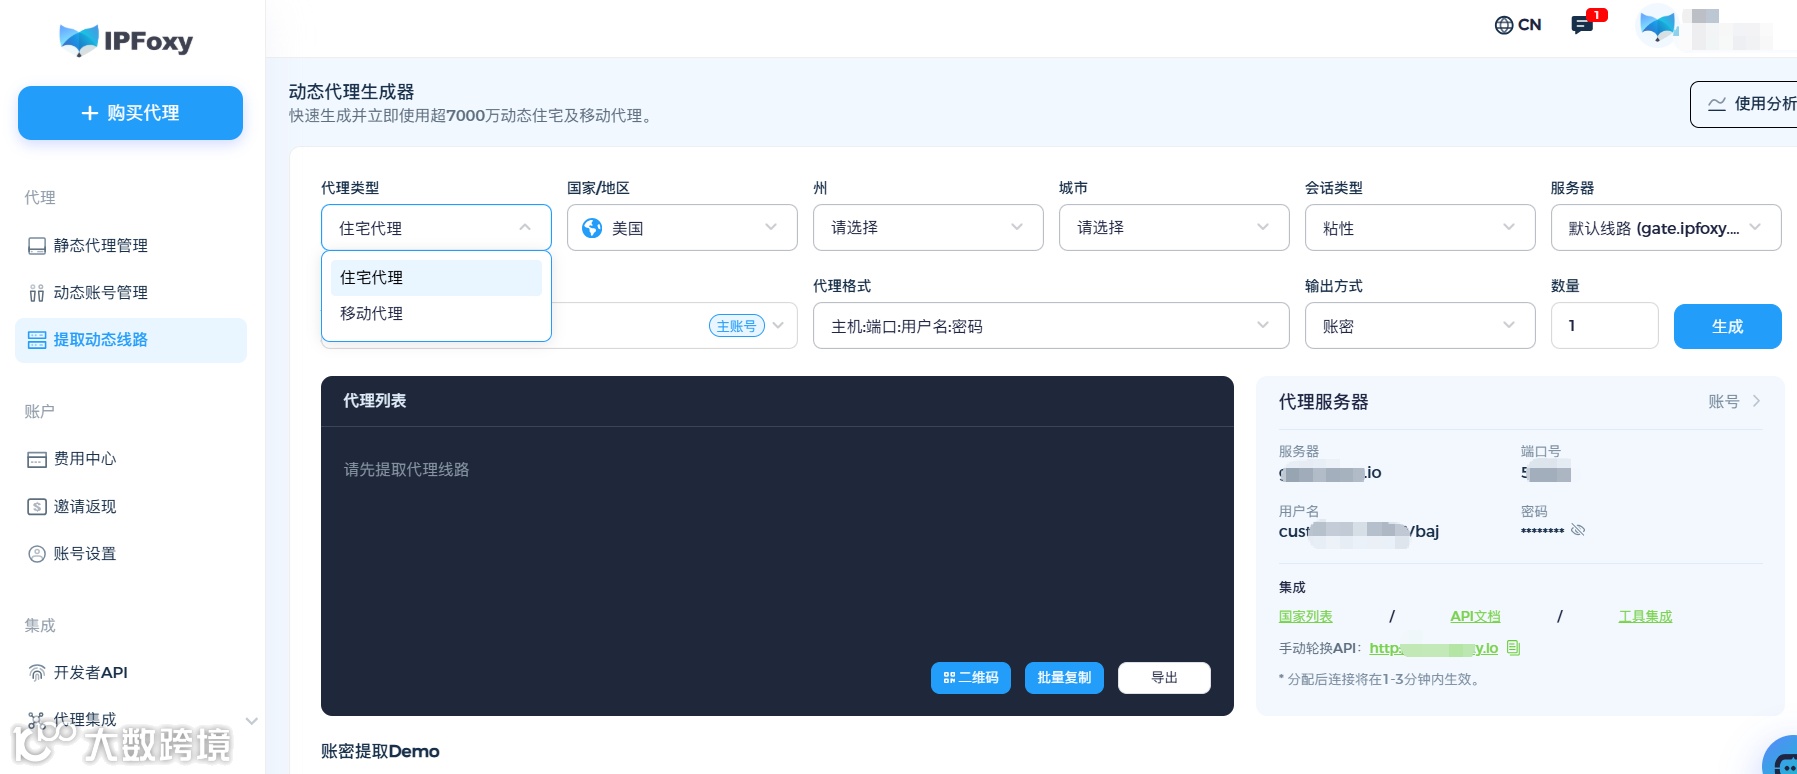This screenshot has height=774, width=1797.
Task: Open the 国家列表 link
Action: tap(1305, 617)
